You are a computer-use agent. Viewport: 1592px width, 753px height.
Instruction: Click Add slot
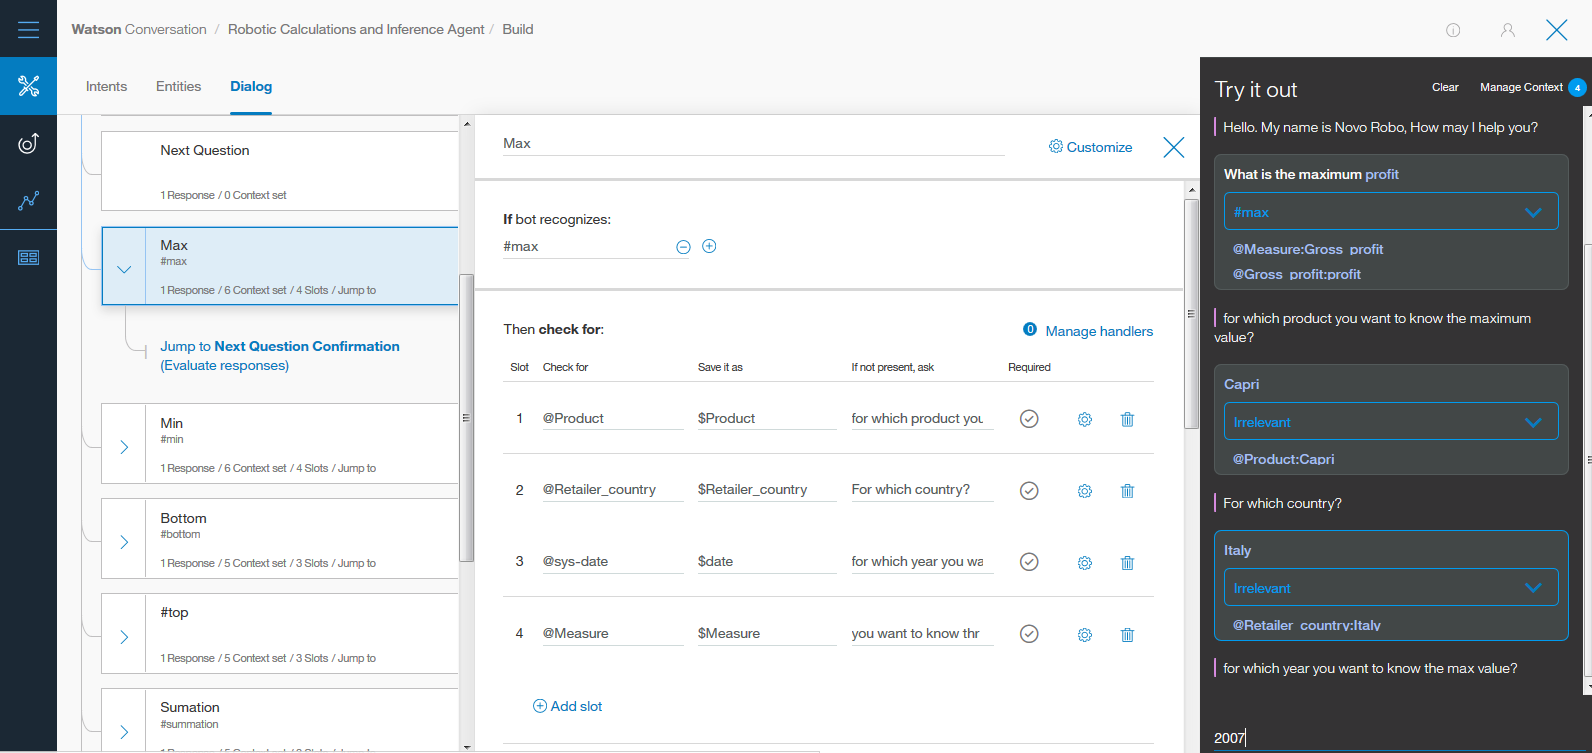point(567,706)
